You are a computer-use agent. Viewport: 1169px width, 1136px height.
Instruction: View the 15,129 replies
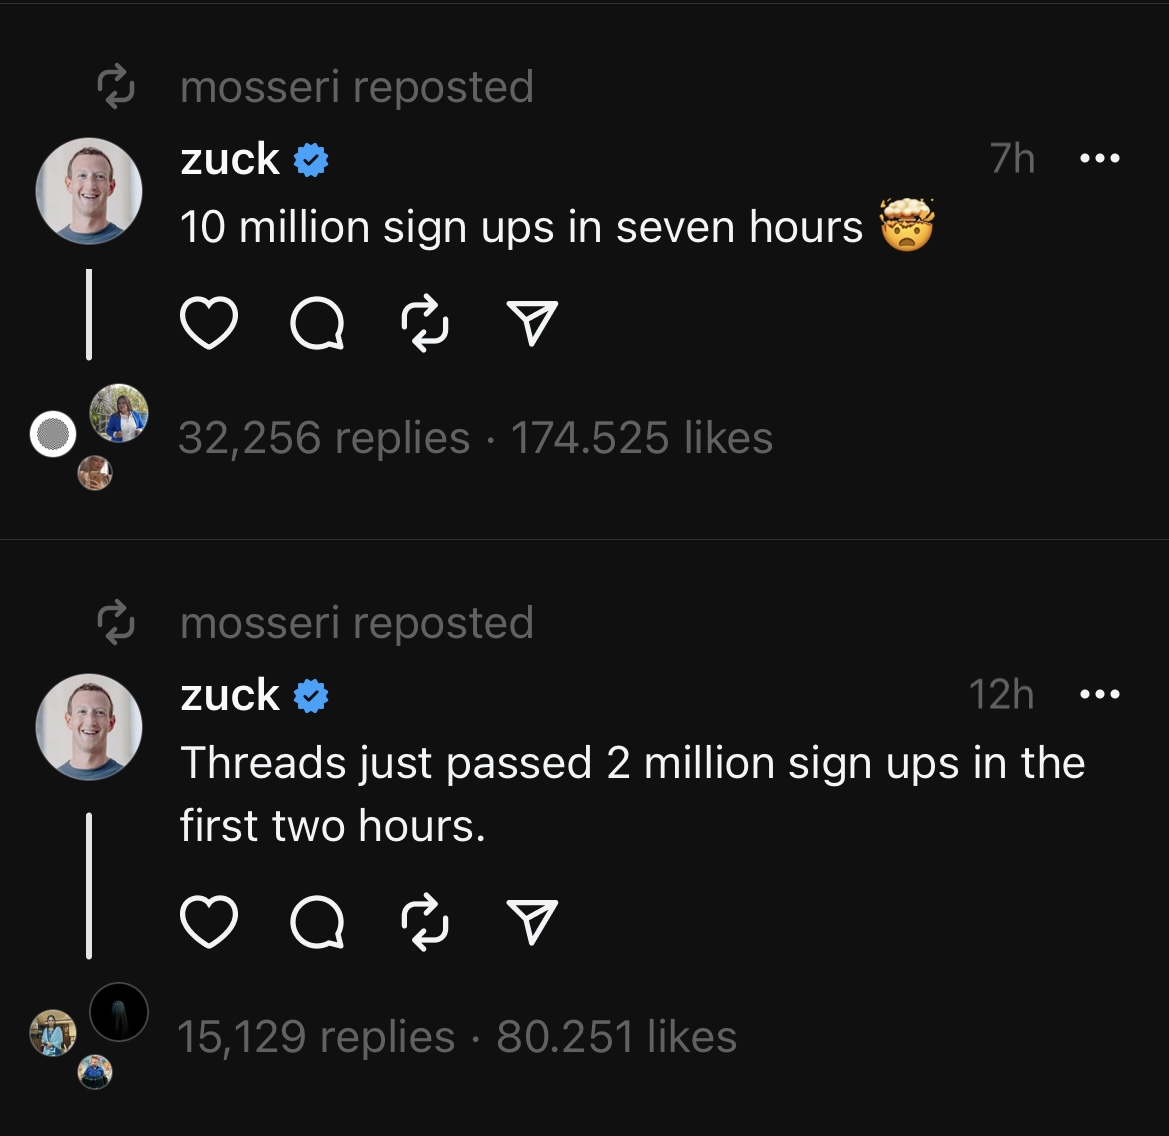click(316, 1037)
